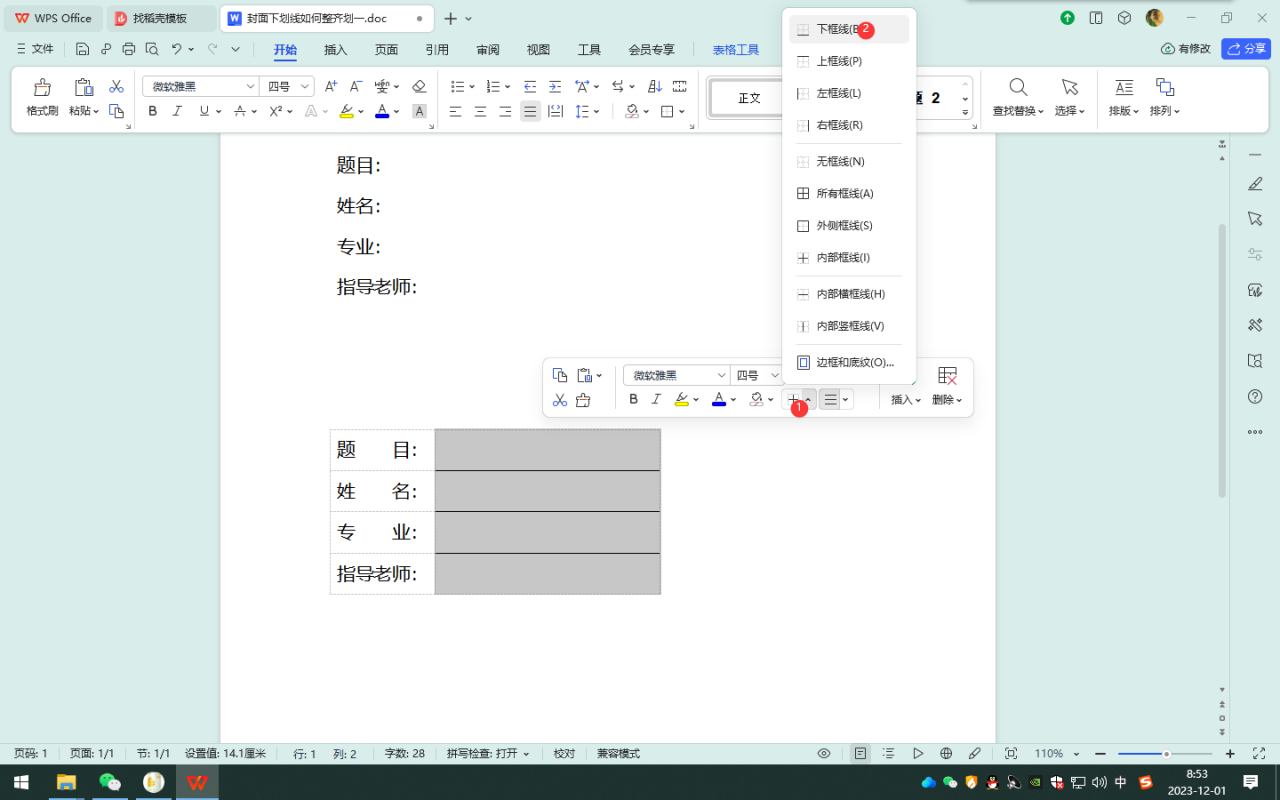Click the 有修改 (modified) cloud status button

click(1186, 48)
